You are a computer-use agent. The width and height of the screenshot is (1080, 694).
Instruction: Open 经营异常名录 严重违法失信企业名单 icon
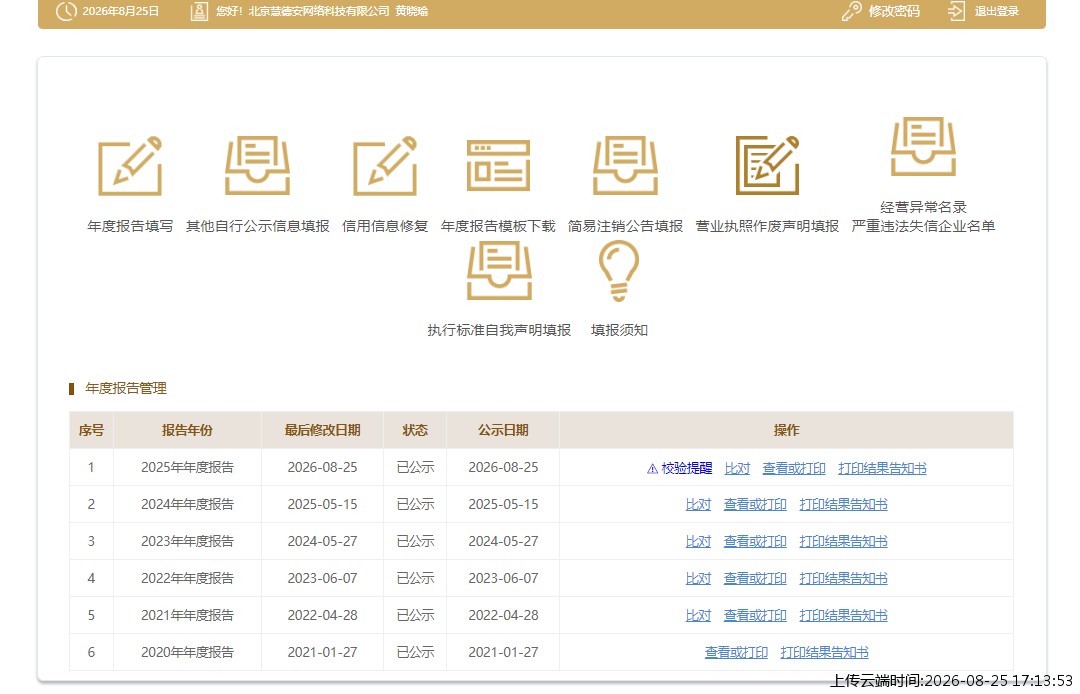point(923,147)
